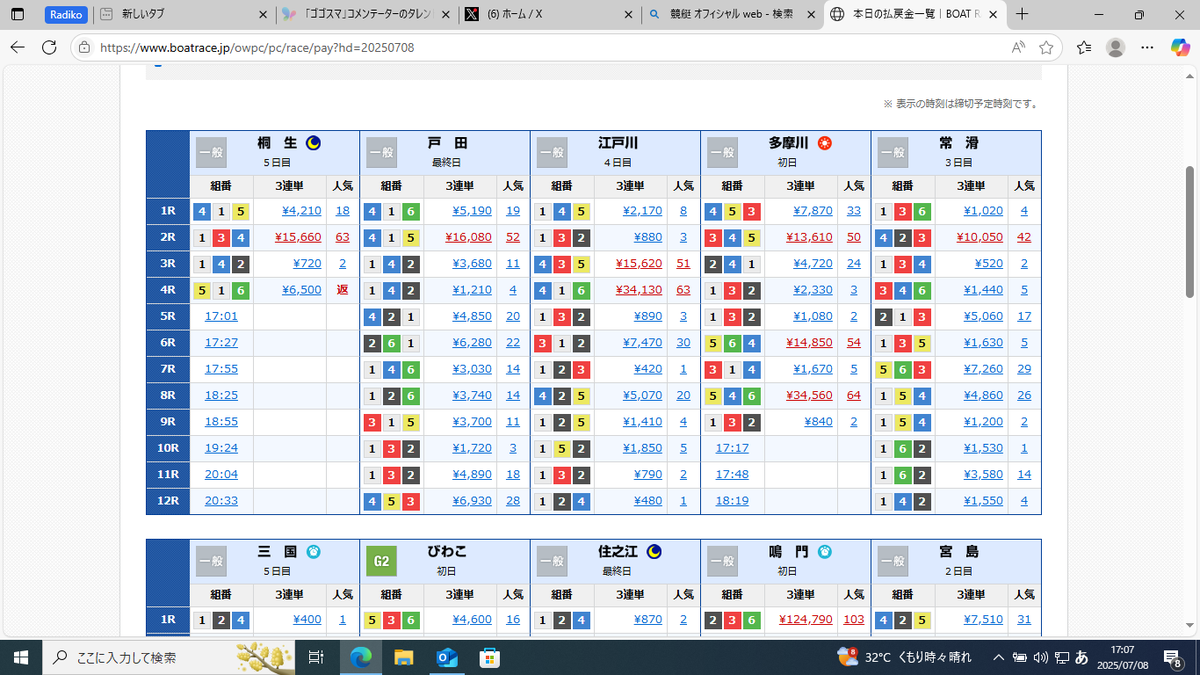Screen dimensions: 1200x675
Task: Open 多摩川 10R deadline time 17:17
Action: (x=732, y=448)
